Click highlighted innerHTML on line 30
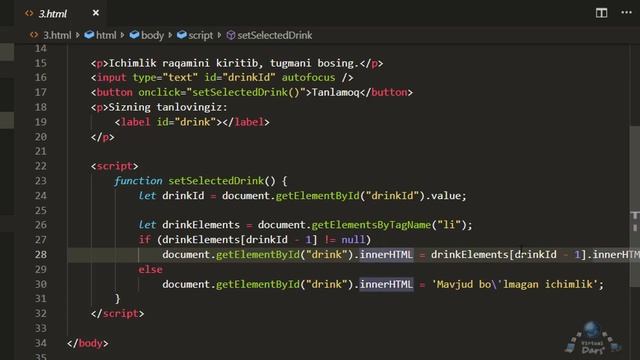640x360 pixels. tap(386, 284)
